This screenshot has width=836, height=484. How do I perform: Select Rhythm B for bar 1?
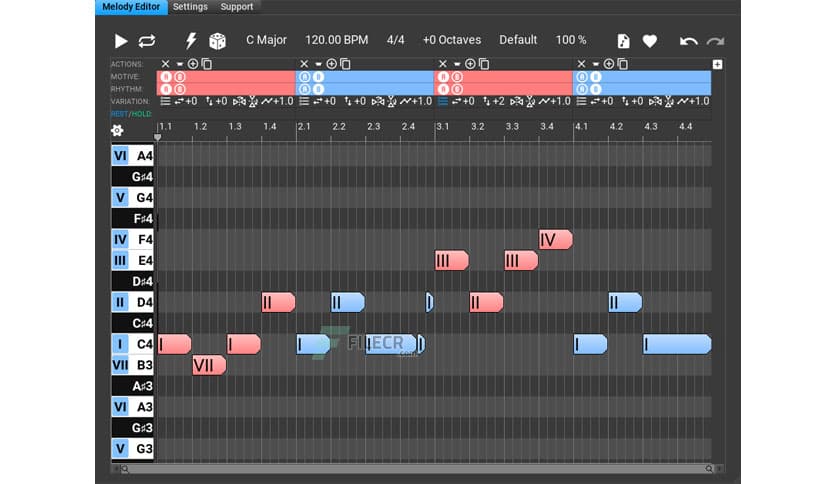point(180,89)
